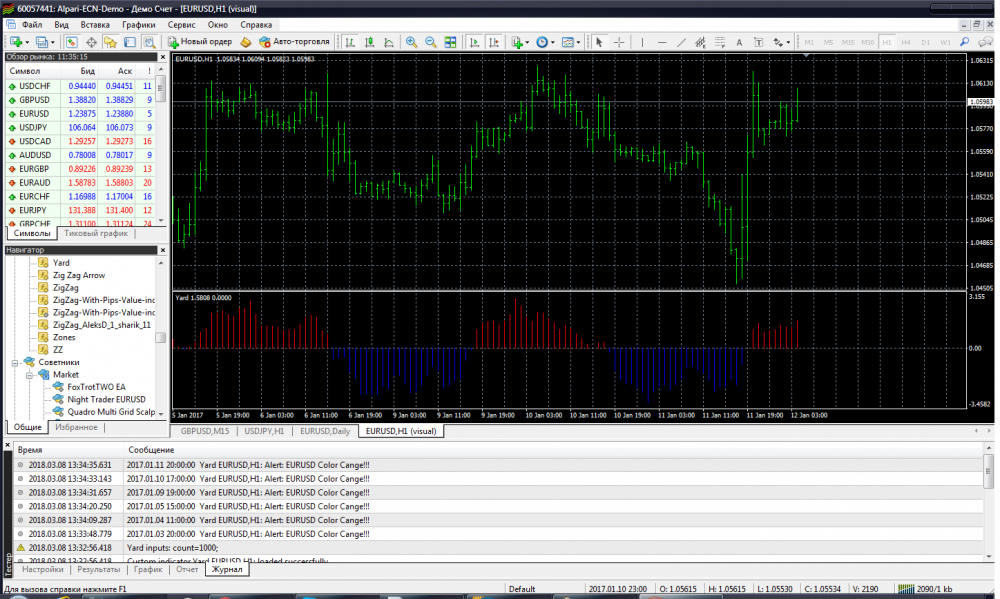The width and height of the screenshot is (1000, 599).
Task: Enable candlestick chart display mode
Action: 370,42
